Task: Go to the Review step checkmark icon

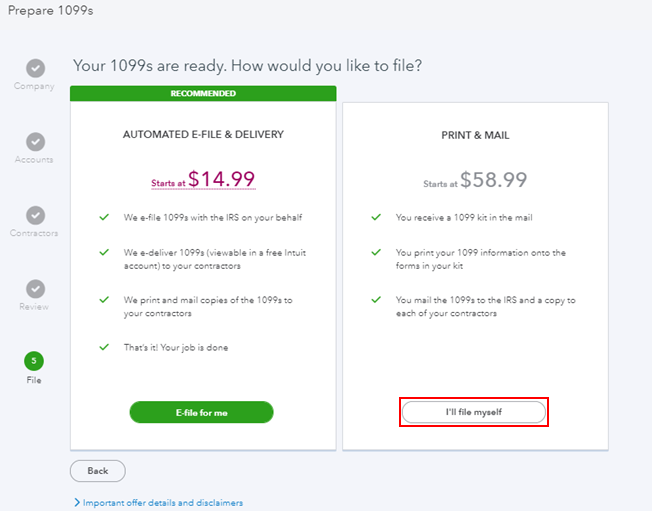Action: click(x=36, y=289)
